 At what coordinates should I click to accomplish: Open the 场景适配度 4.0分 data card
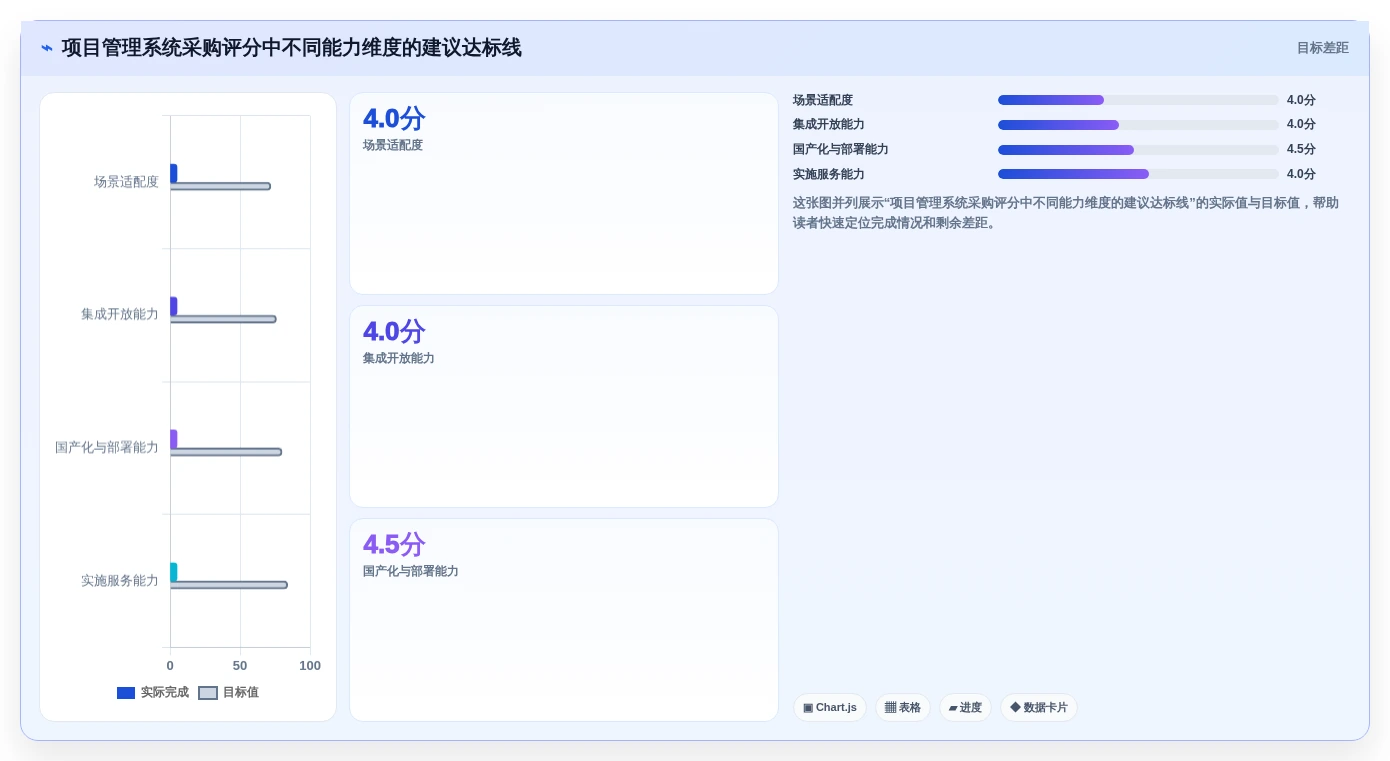pyautogui.click(x=564, y=194)
